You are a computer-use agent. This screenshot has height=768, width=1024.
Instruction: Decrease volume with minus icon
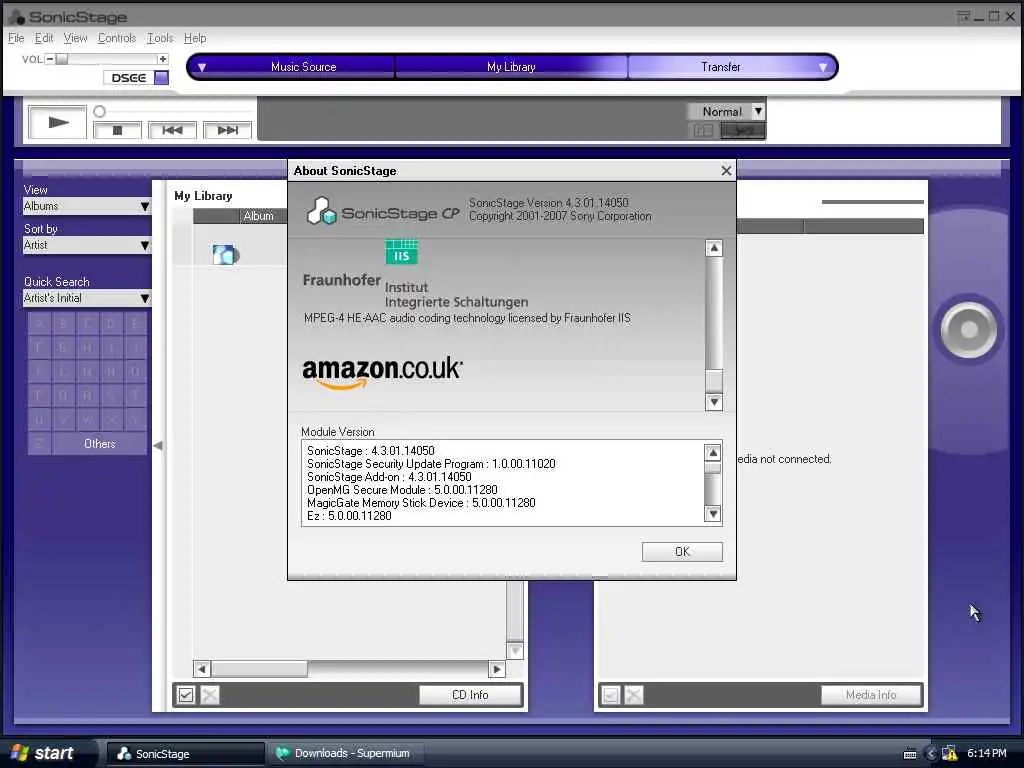coord(50,59)
